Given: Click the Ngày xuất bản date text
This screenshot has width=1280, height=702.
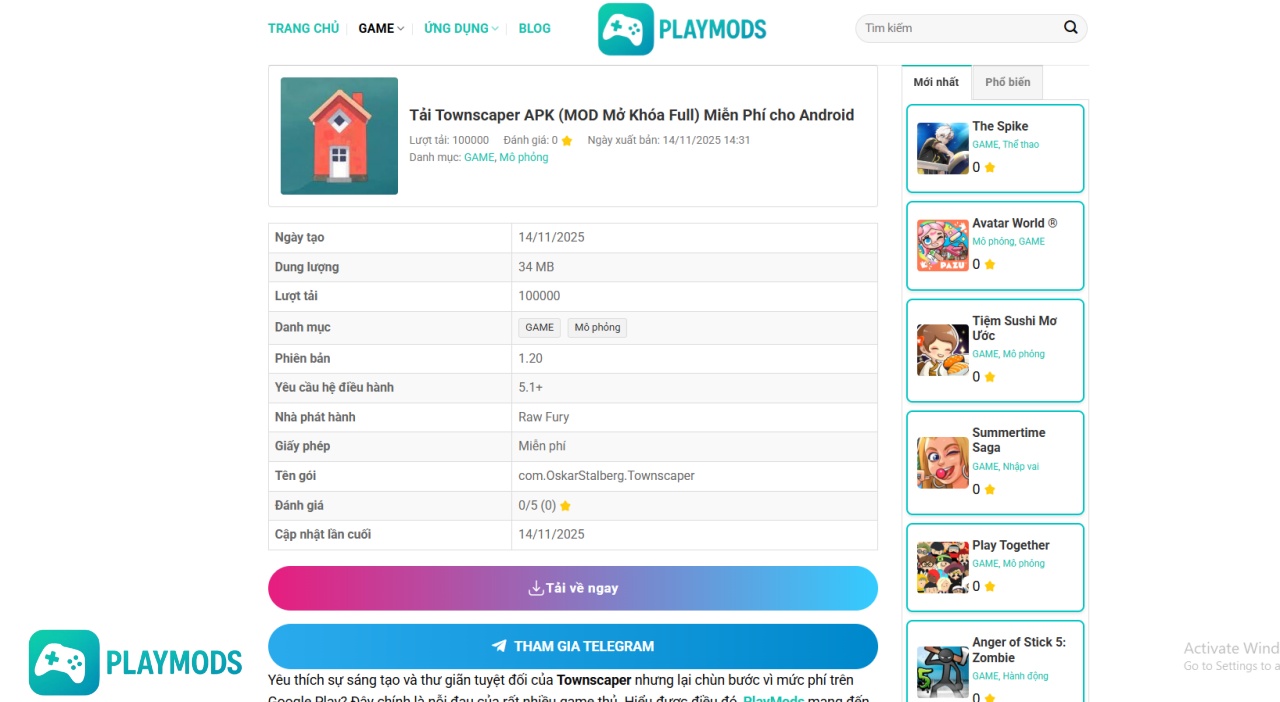Looking at the screenshot, I should click(x=669, y=141).
